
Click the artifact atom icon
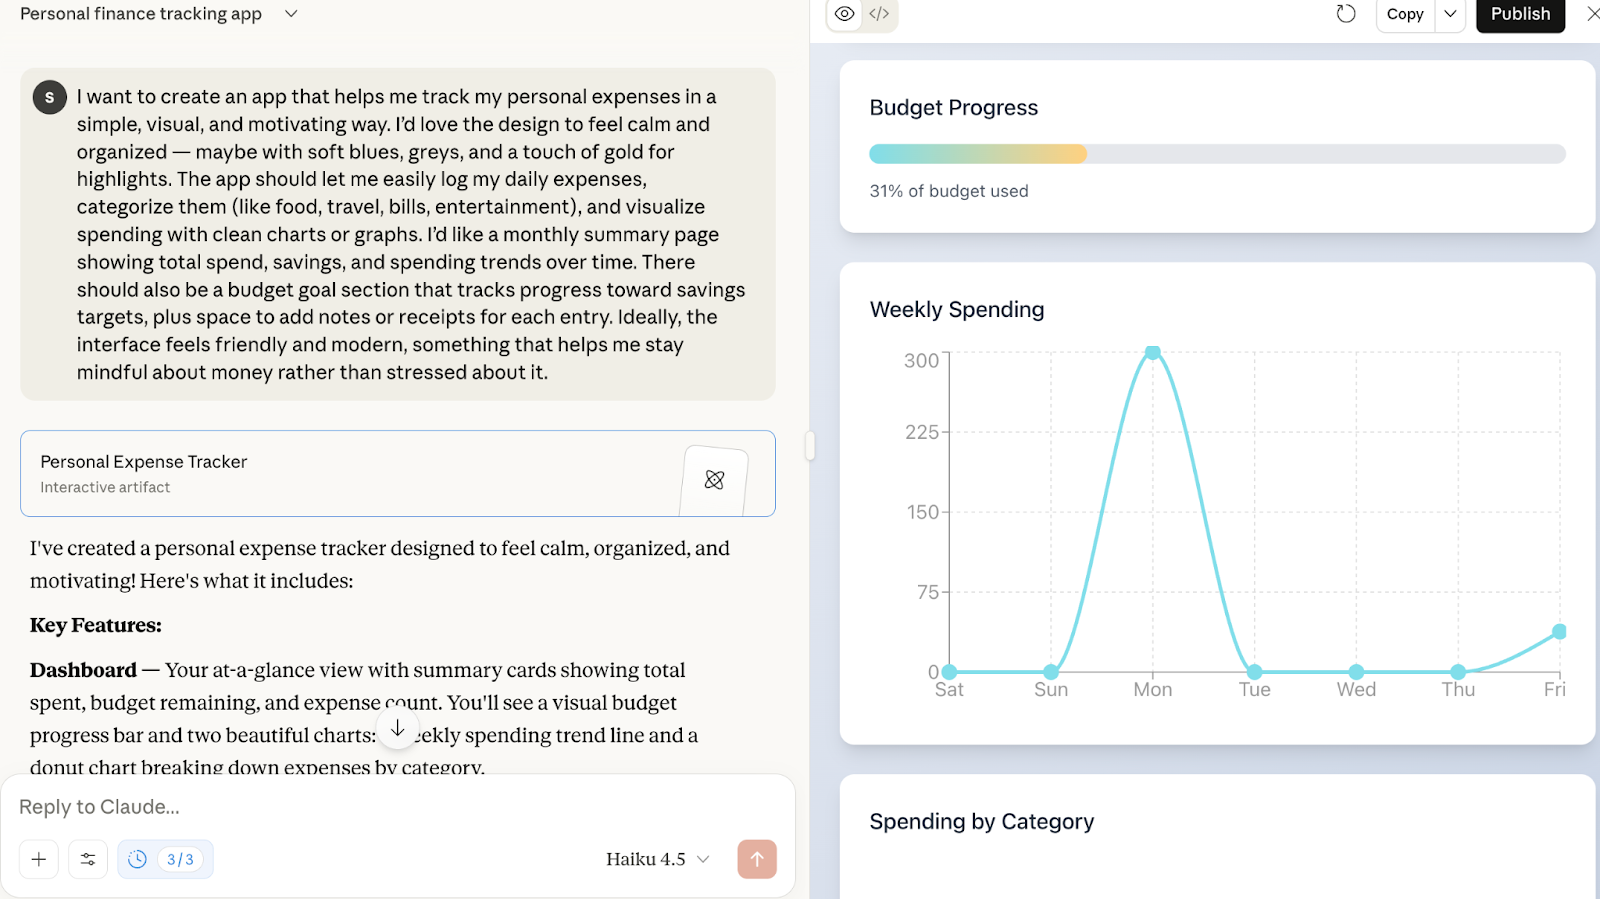(714, 480)
